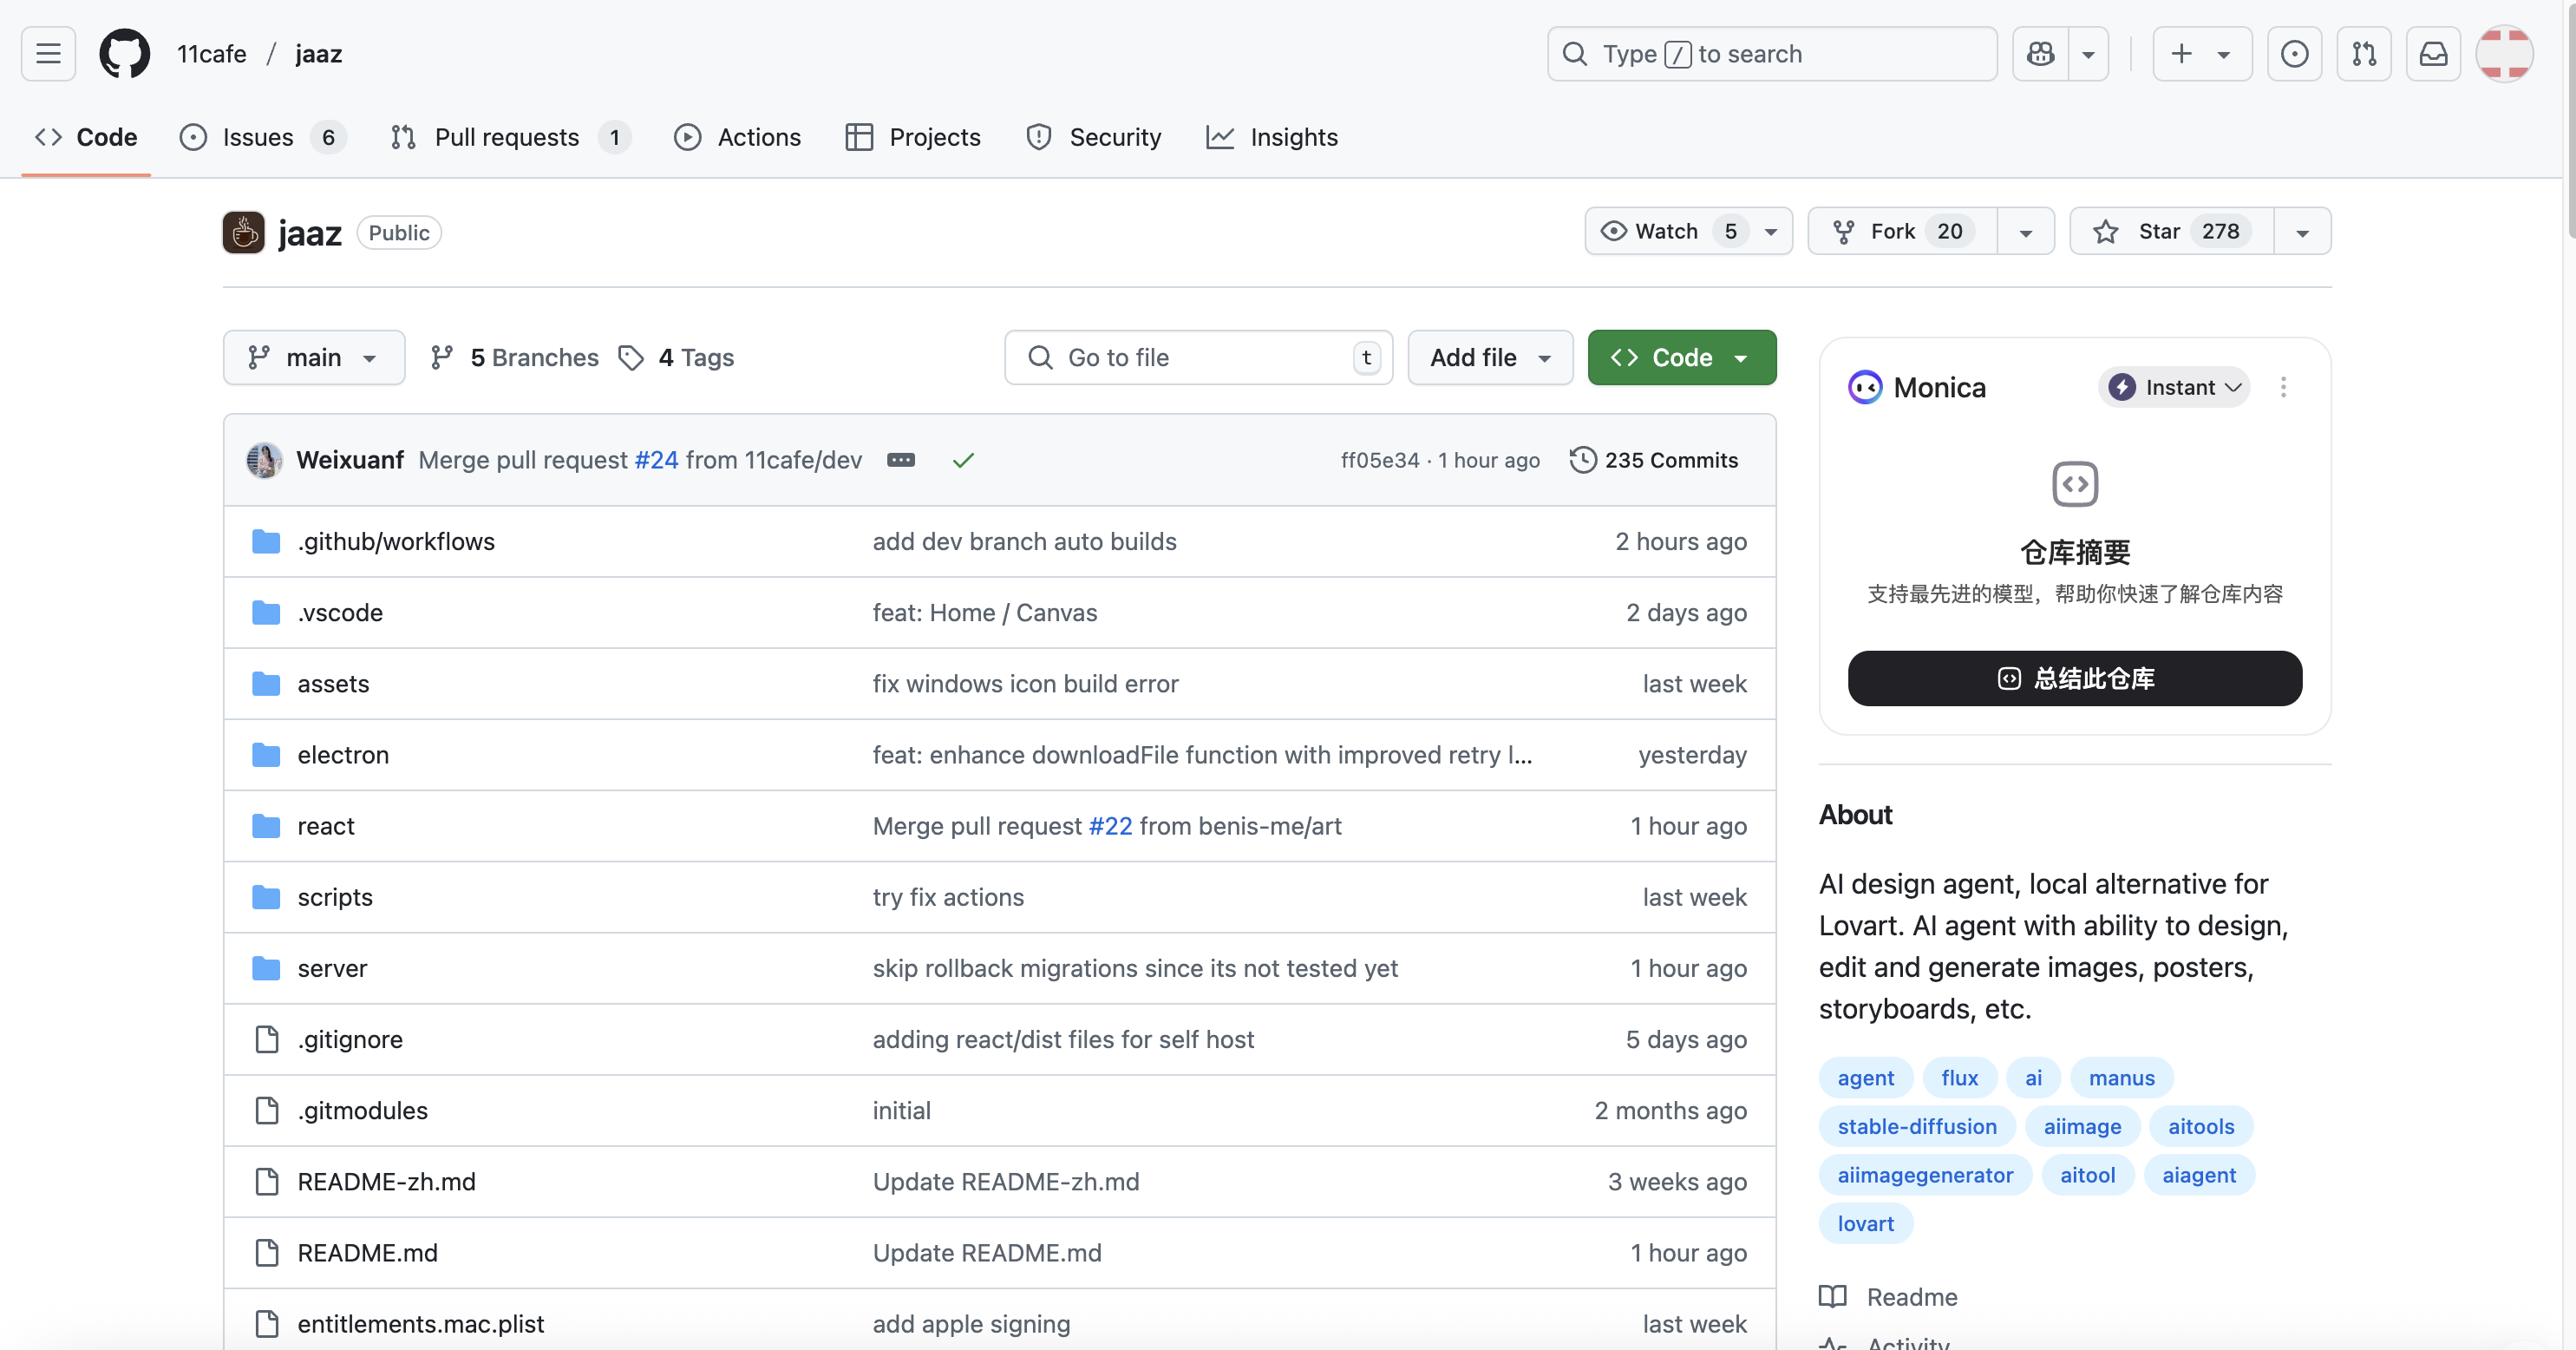Image resolution: width=2576 pixels, height=1350 pixels.
Task: Click the 总结此仓库 summarize button
Action: tap(2074, 679)
